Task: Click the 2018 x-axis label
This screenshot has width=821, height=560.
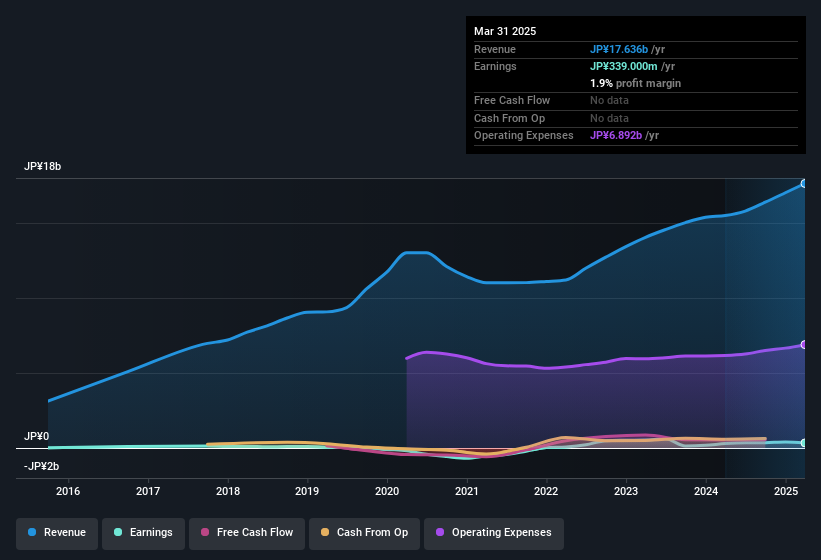Action: click(228, 491)
